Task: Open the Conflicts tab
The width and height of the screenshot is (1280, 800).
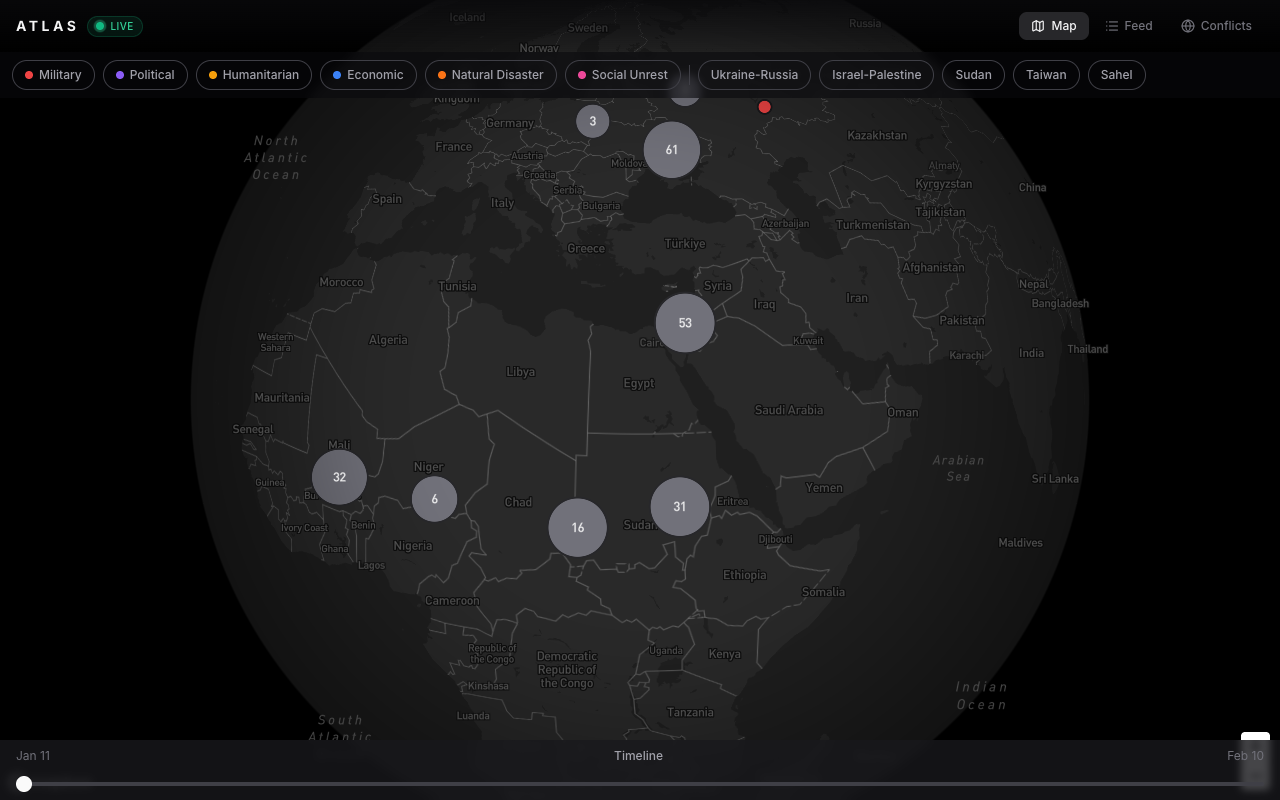Action: pyautogui.click(x=1216, y=25)
